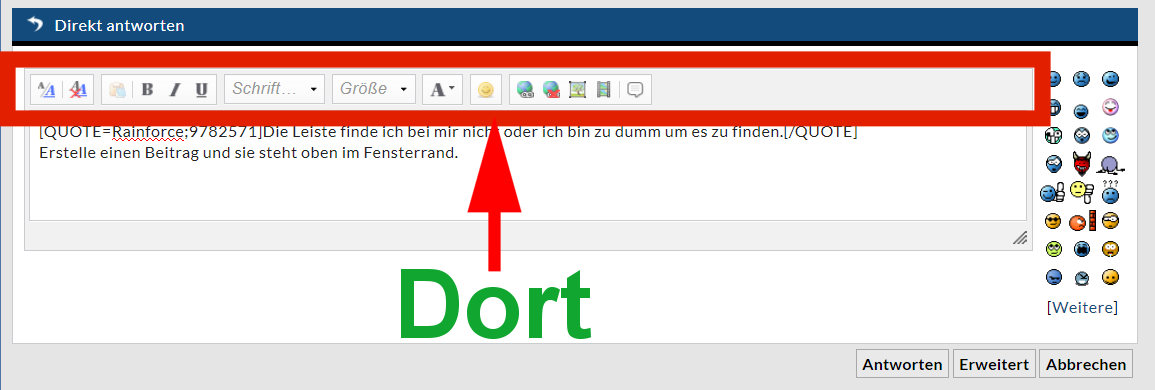Open the yellow smiley insert button
Image resolution: width=1155 pixels, height=390 pixels.
click(485, 89)
